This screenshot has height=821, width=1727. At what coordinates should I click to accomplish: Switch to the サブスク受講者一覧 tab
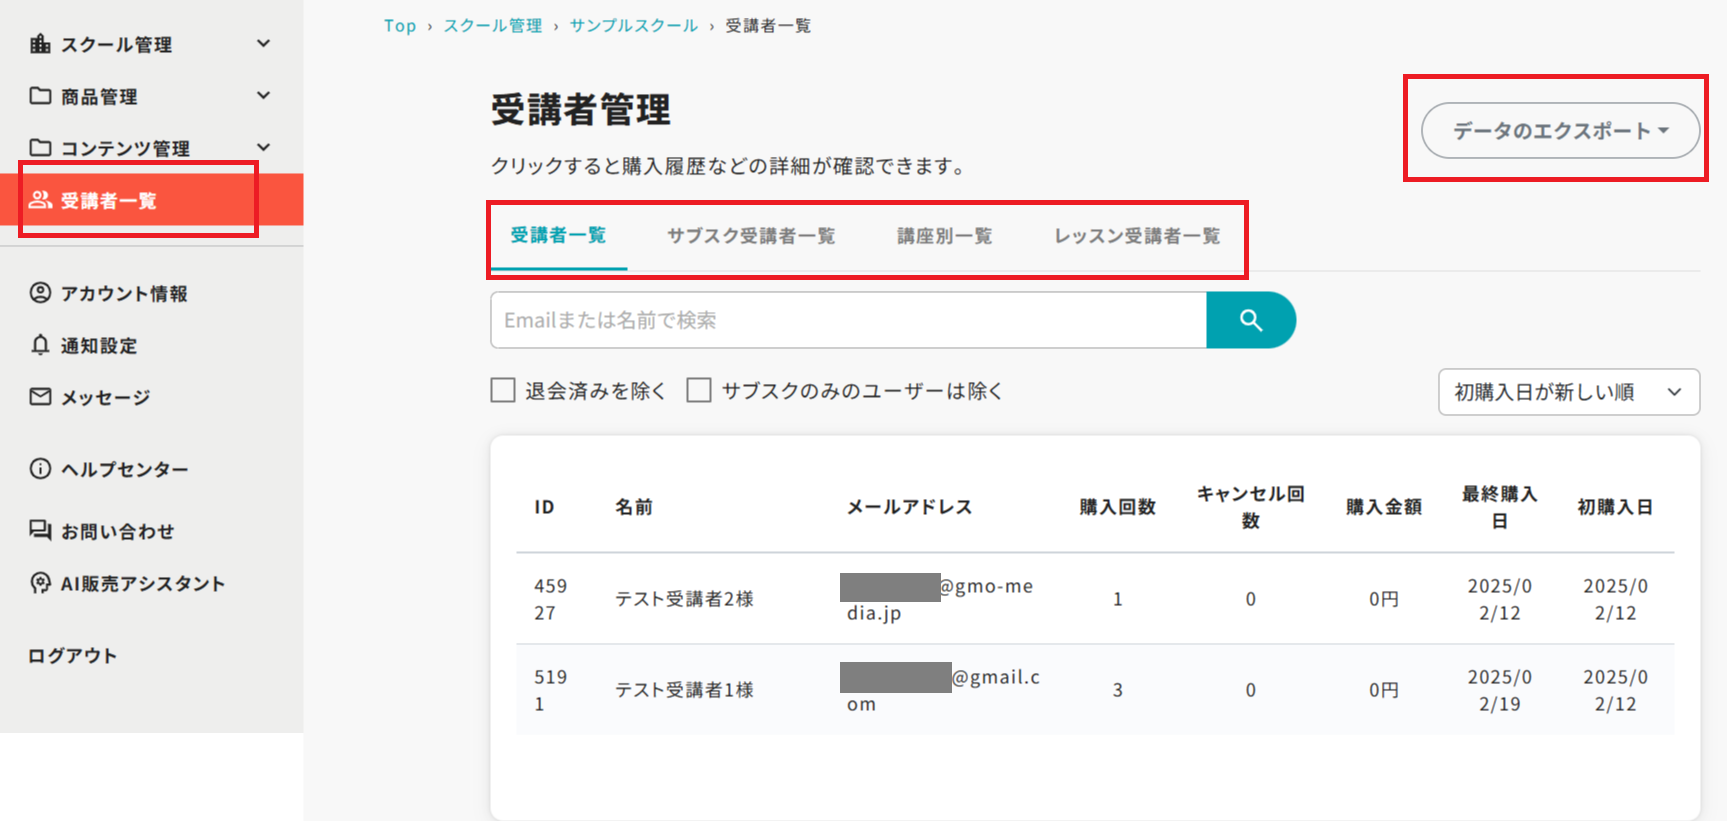click(751, 236)
